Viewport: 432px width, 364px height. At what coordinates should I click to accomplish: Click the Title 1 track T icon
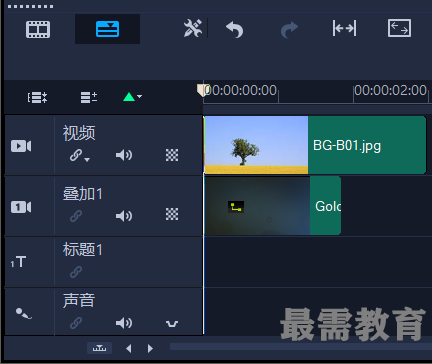18,262
